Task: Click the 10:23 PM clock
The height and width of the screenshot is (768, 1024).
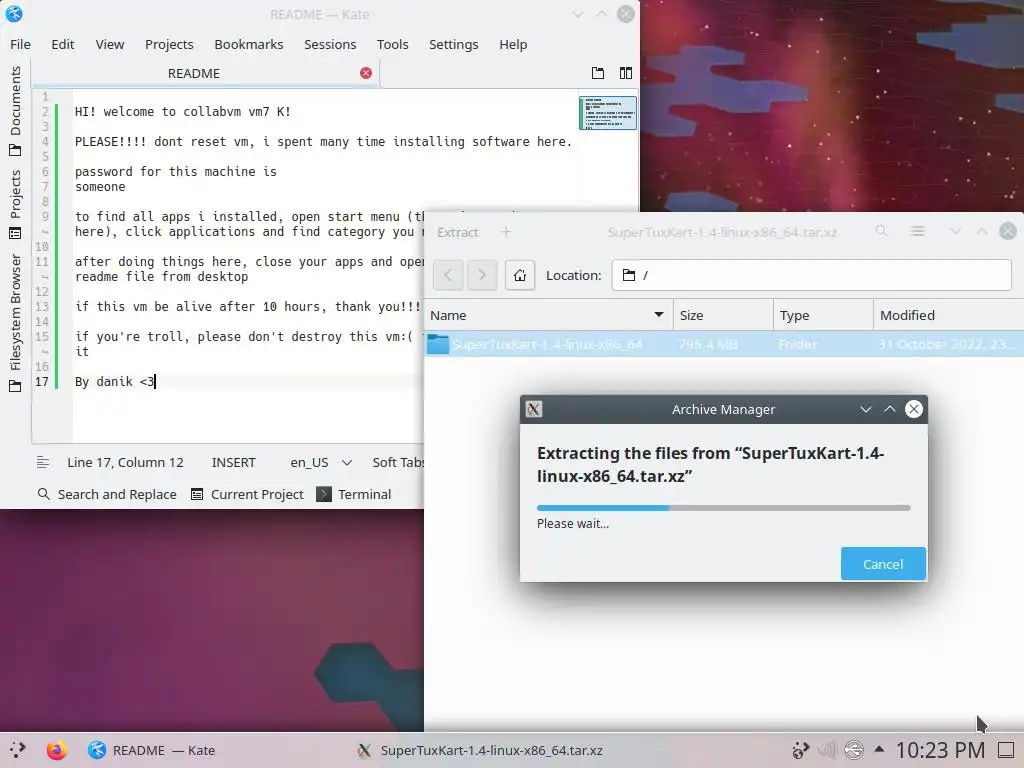Action: [940, 750]
